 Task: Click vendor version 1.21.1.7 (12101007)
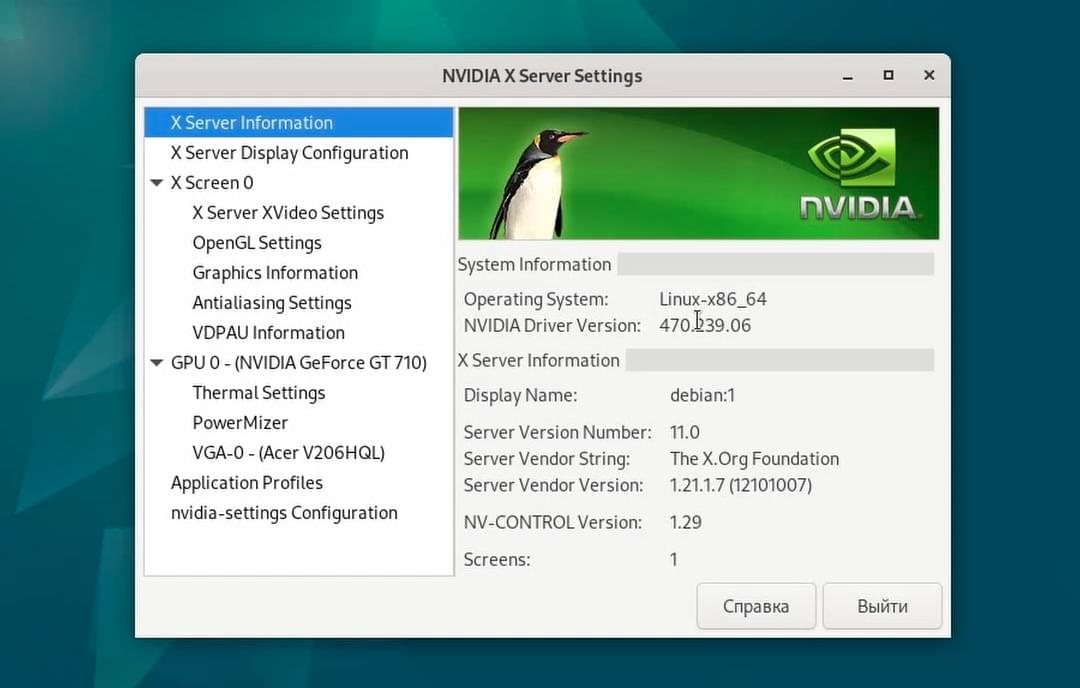point(741,486)
